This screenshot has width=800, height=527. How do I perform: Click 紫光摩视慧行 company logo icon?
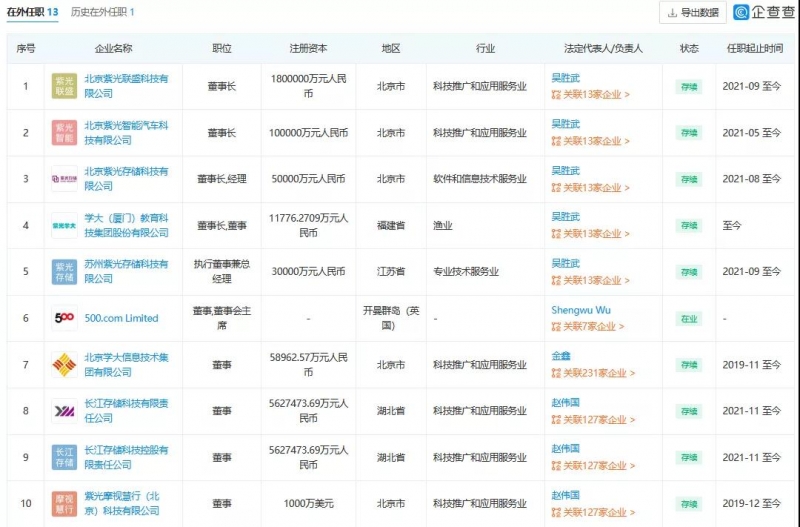pyautogui.click(x=64, y=503)
